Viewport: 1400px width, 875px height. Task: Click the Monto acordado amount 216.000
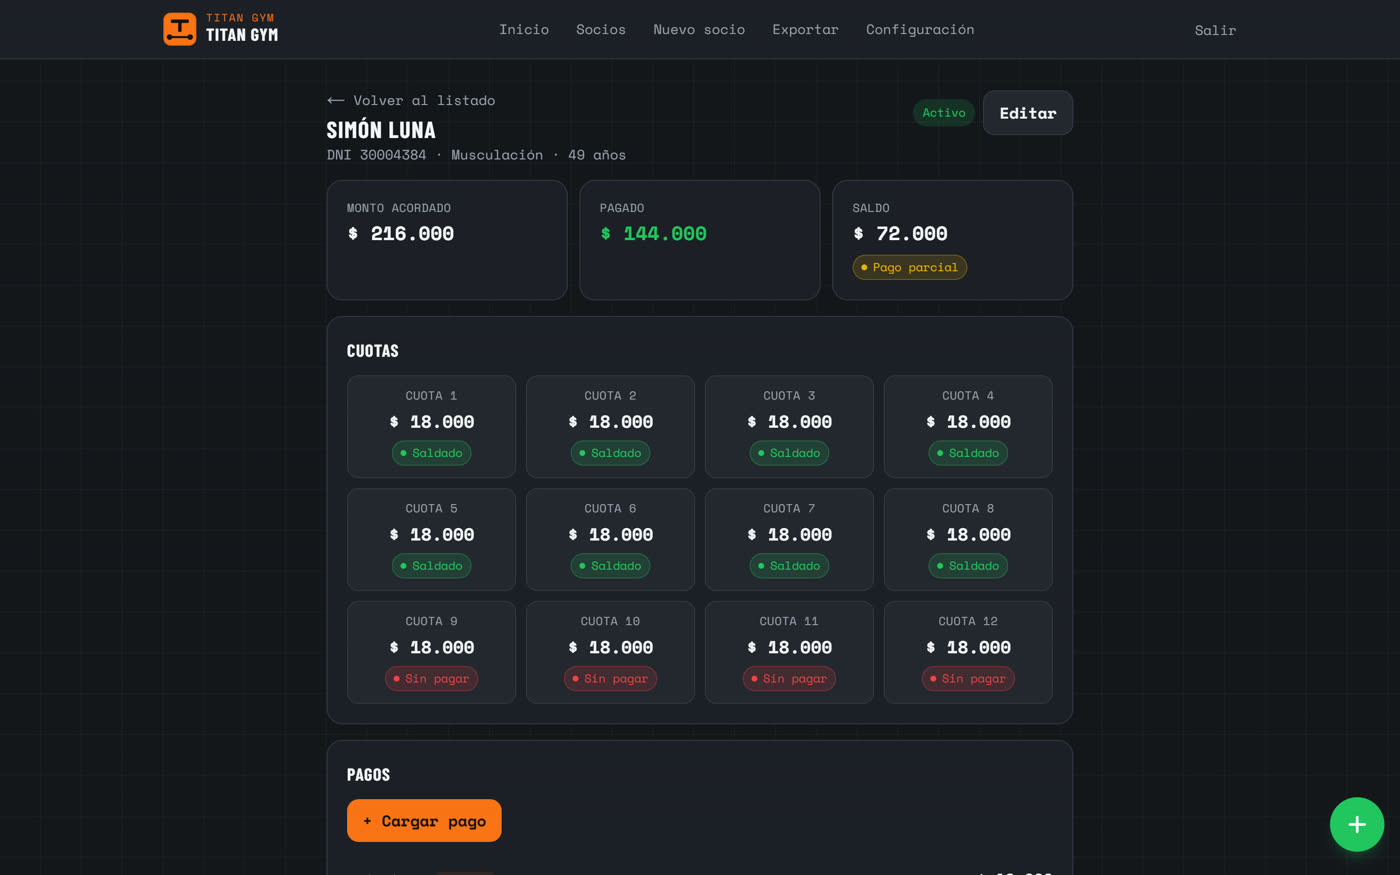401,234
